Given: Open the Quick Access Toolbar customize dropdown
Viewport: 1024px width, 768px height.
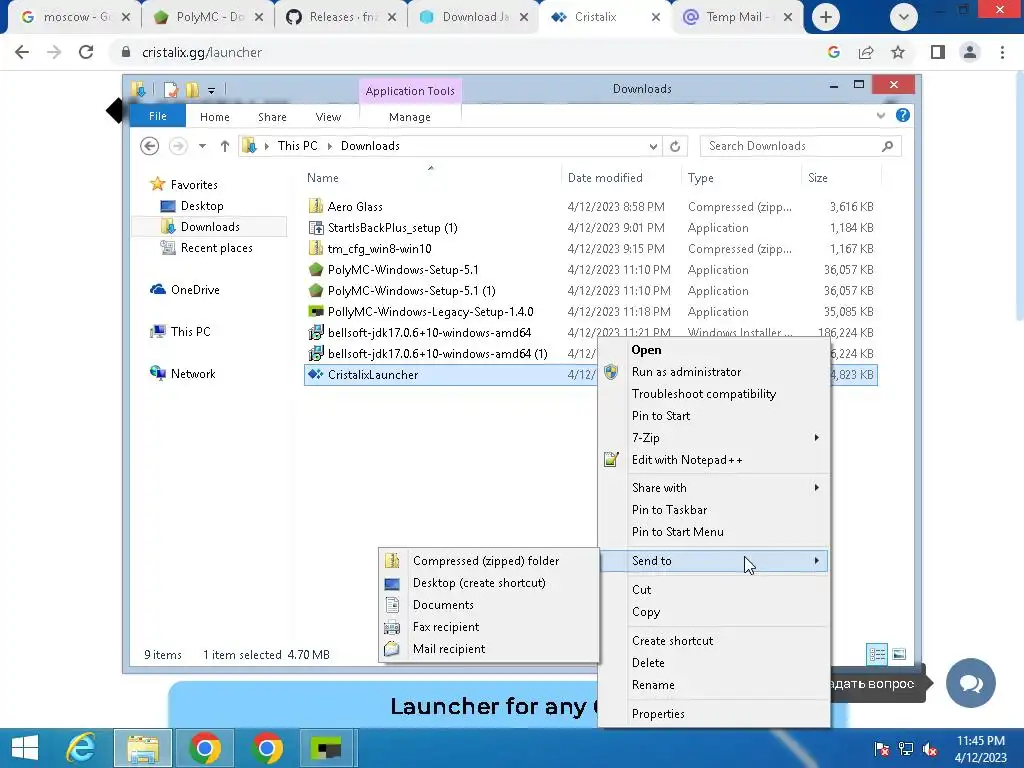Looking at the screenshot, I should pos(212,90).
